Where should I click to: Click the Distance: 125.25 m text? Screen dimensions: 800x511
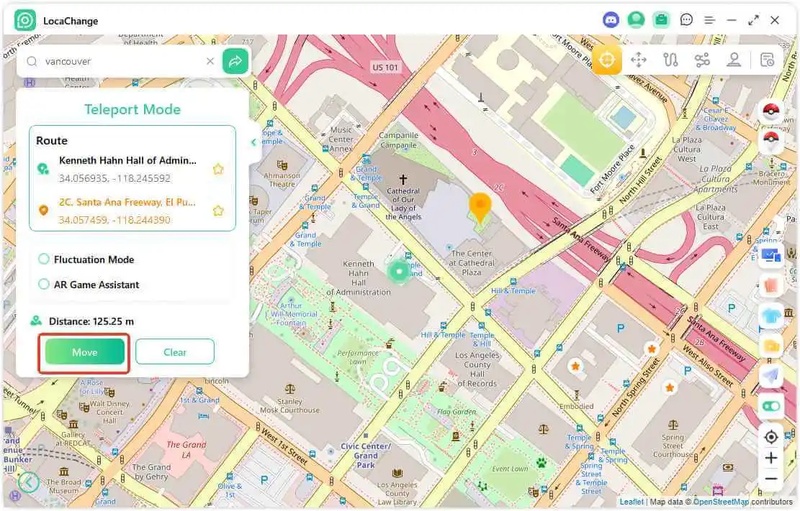91,321
